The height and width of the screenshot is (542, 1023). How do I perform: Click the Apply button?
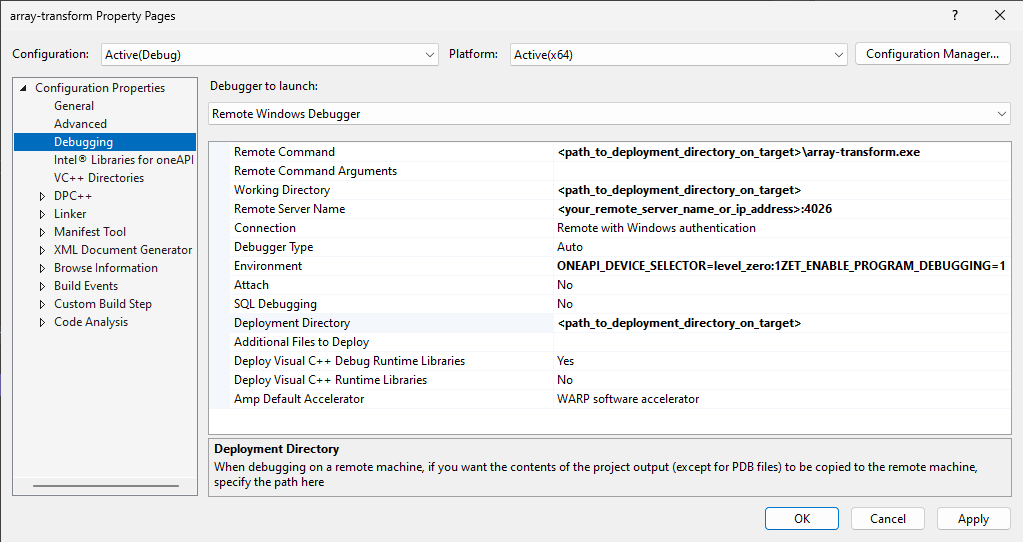(x=972, y=519)
